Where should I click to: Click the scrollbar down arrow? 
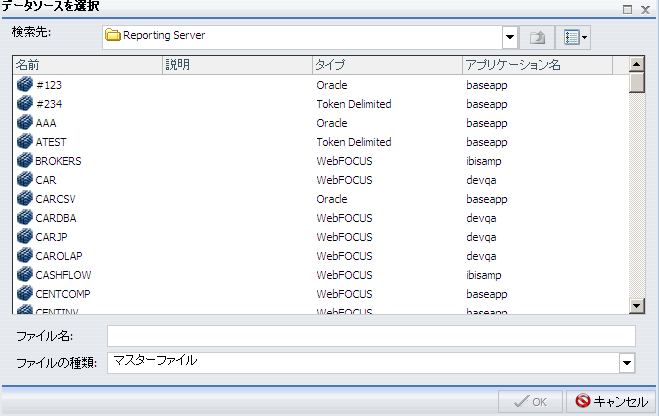pos(637,306)
